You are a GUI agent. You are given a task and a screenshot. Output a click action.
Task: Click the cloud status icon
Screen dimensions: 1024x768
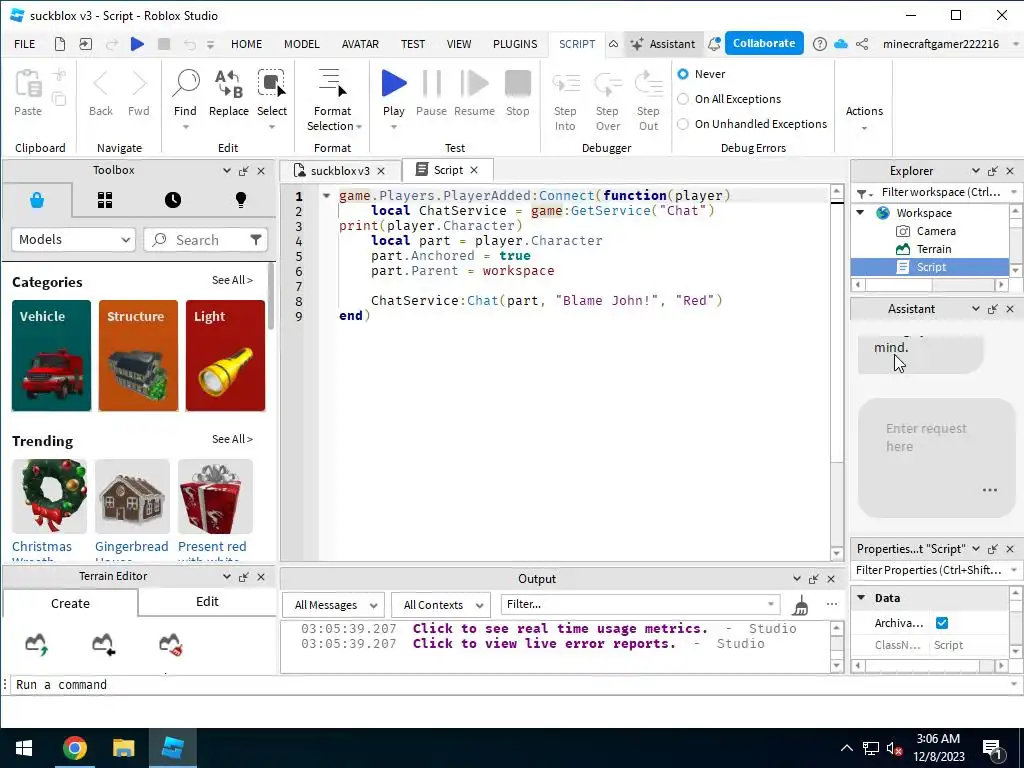coord(841,44)
